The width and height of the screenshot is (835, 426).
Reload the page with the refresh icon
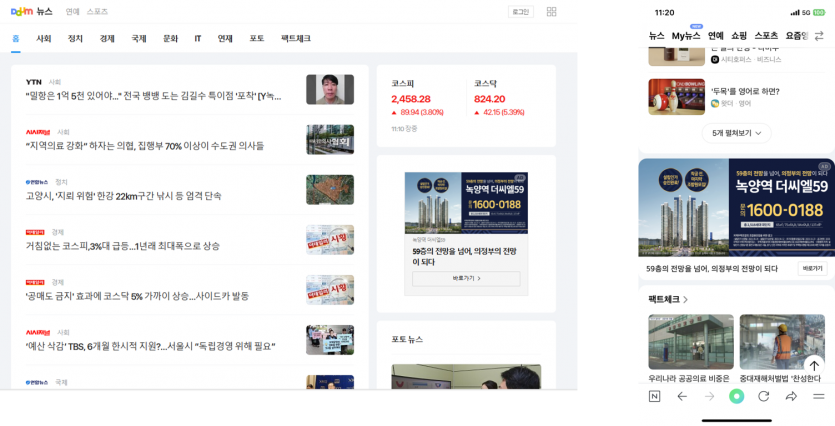click(x=764, y=396)
